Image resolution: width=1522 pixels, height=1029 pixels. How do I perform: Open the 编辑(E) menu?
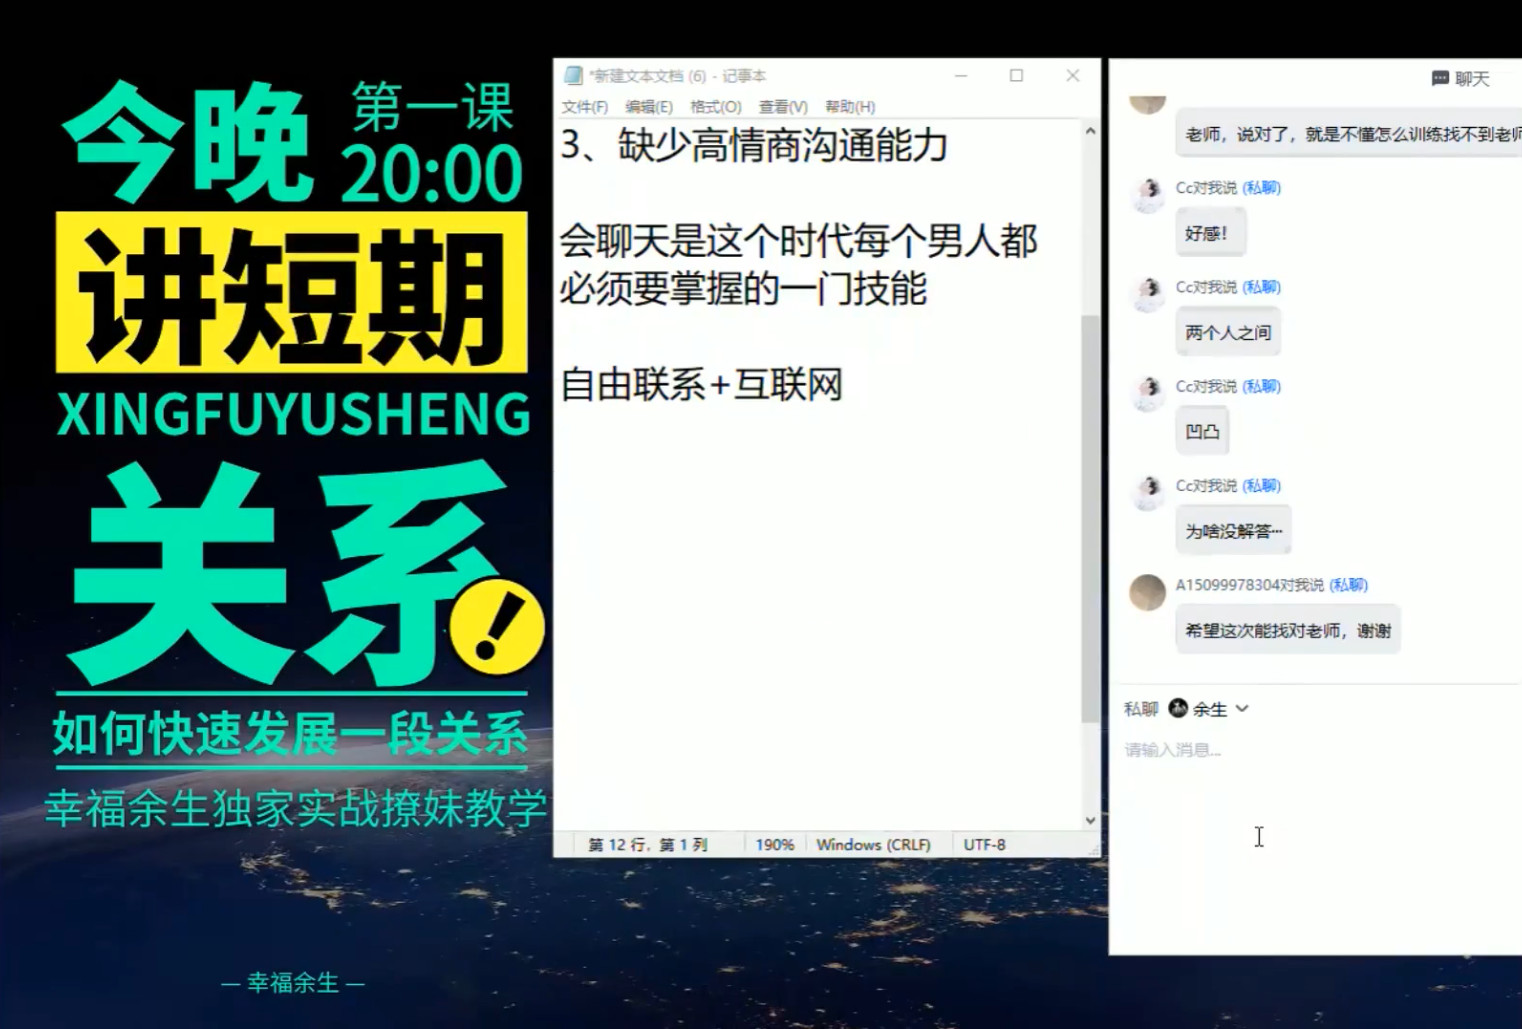(x=648, y=107)
